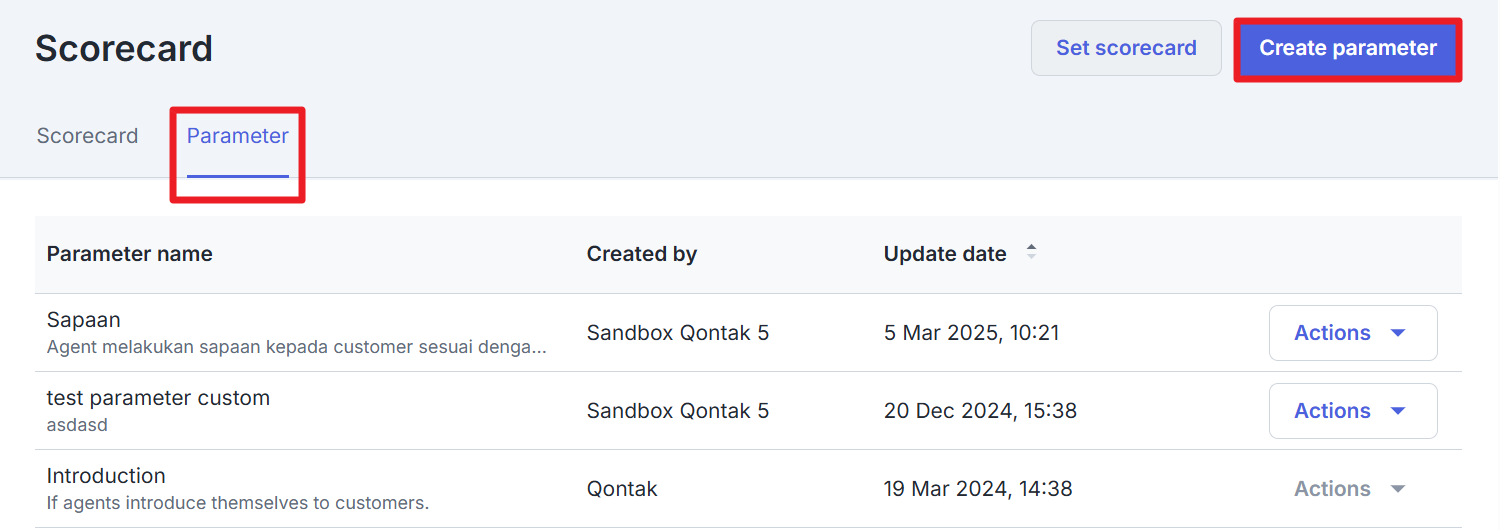This screenshot has height=530, width=1500.
Task: Select the test parameter custom name
Action: click(158, 398)
